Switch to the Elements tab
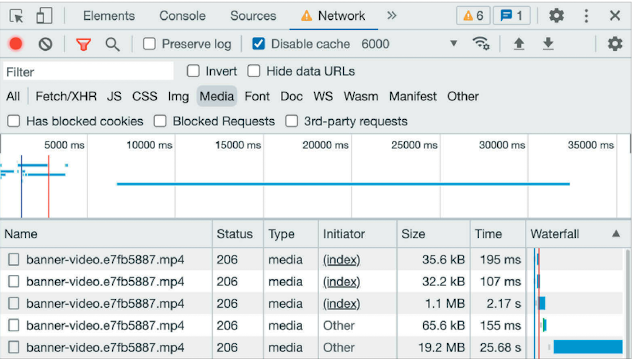The width and height of the screenshot is (634, 360). [x=109, y=16]
